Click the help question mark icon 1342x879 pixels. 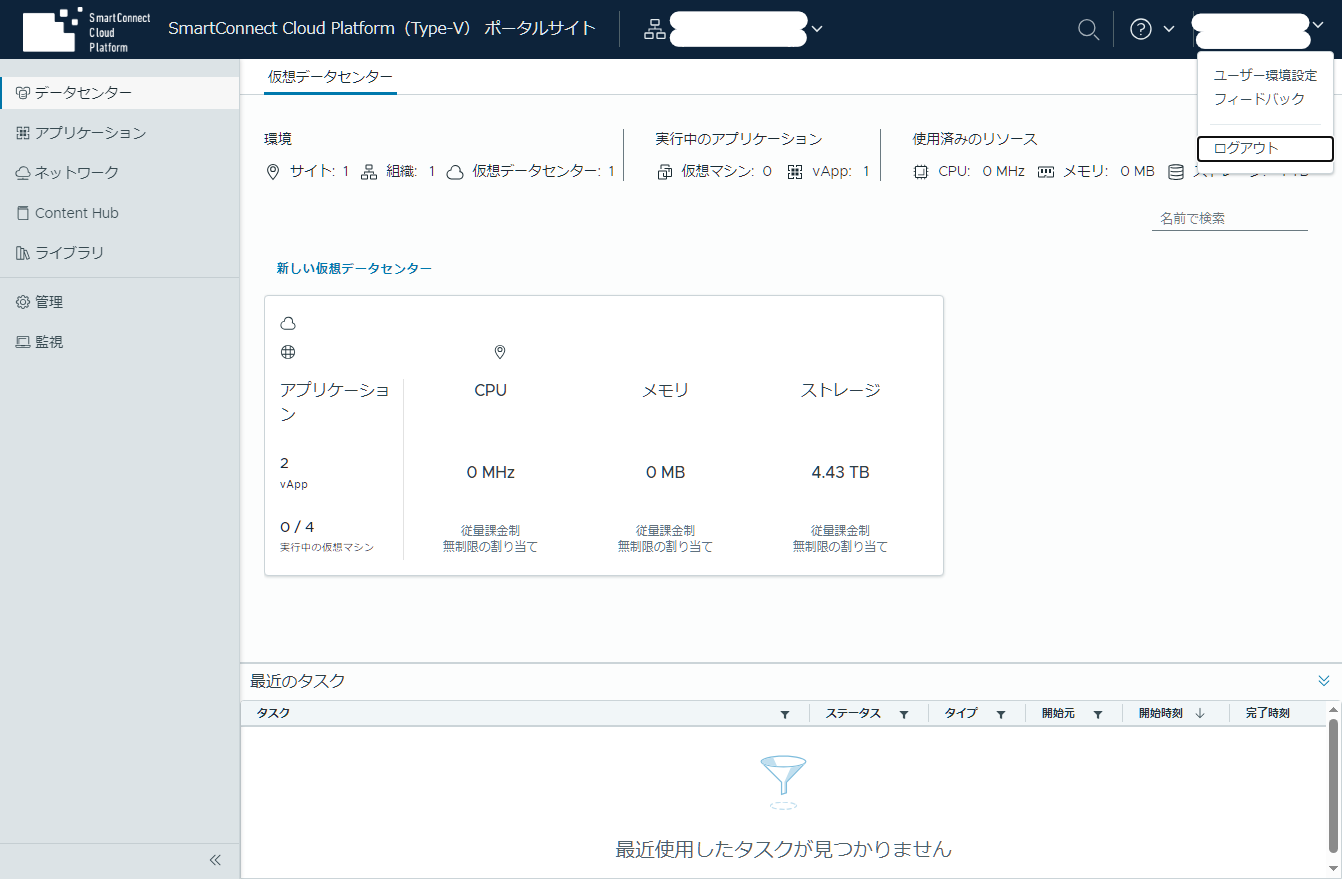click(x=1141, y=29)
